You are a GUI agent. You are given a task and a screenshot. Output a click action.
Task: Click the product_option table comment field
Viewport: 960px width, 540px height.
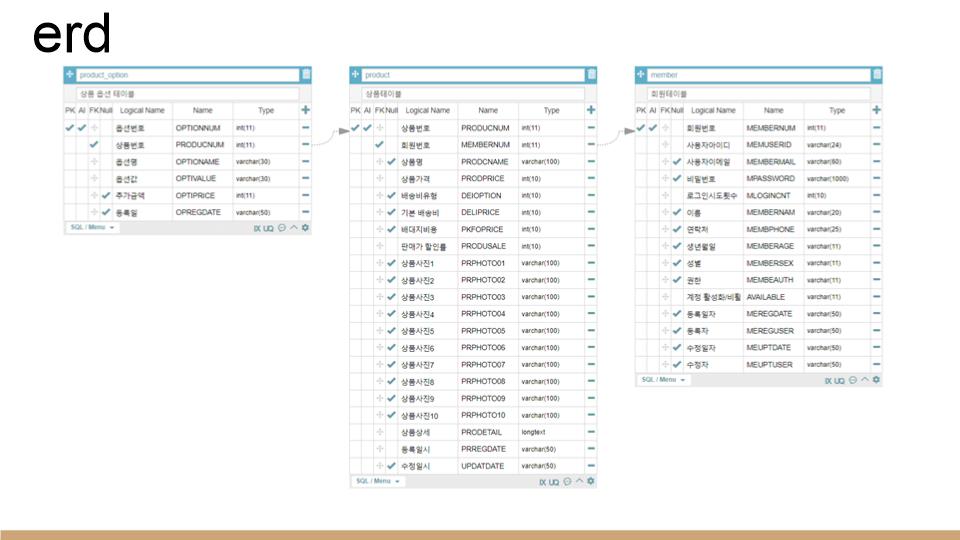point(187,94)
